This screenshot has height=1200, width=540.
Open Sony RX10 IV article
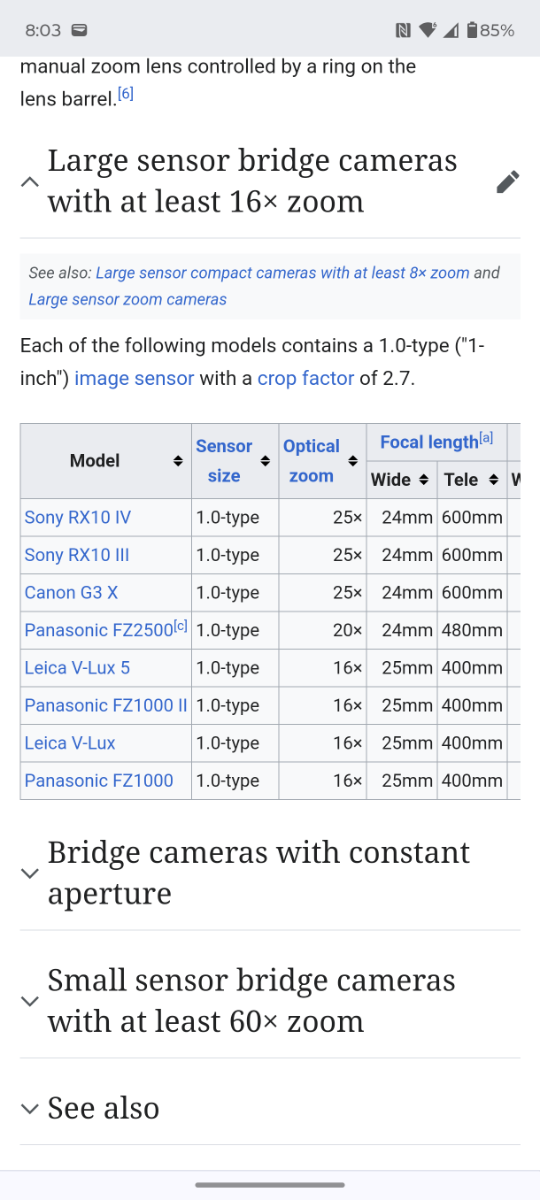77,517
